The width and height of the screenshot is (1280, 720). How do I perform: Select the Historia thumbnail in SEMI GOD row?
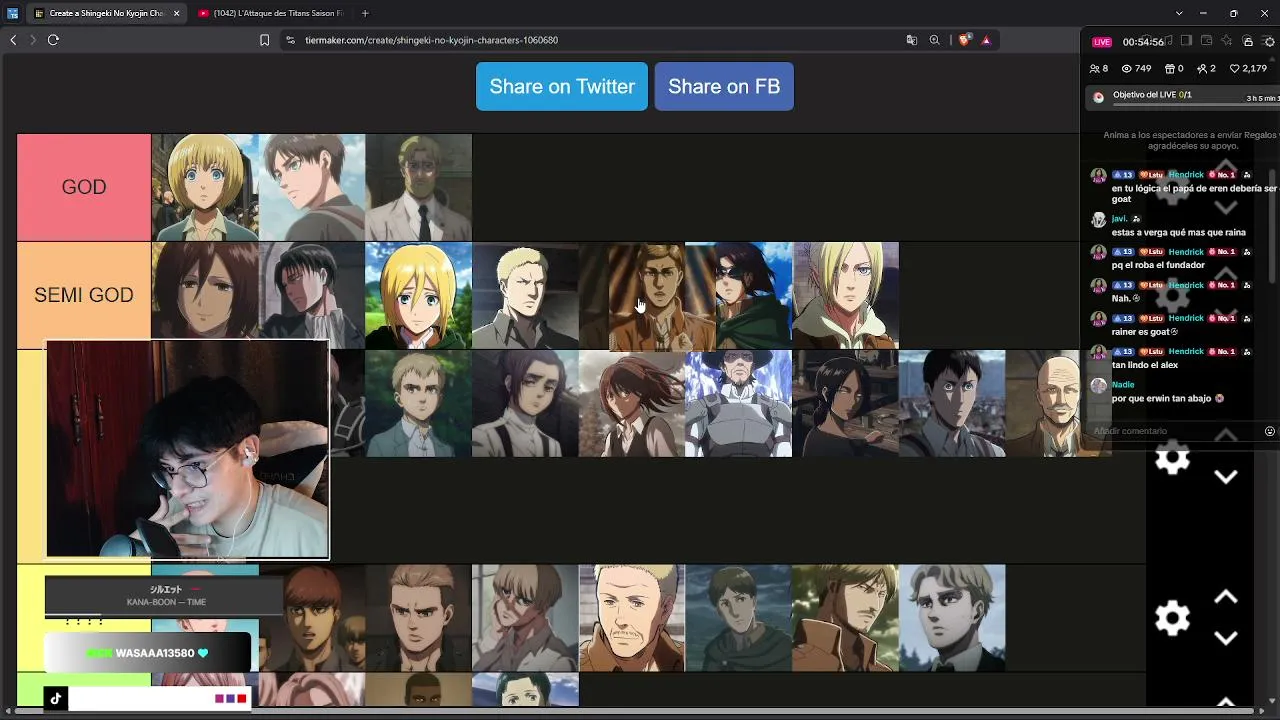coord(419,295)
